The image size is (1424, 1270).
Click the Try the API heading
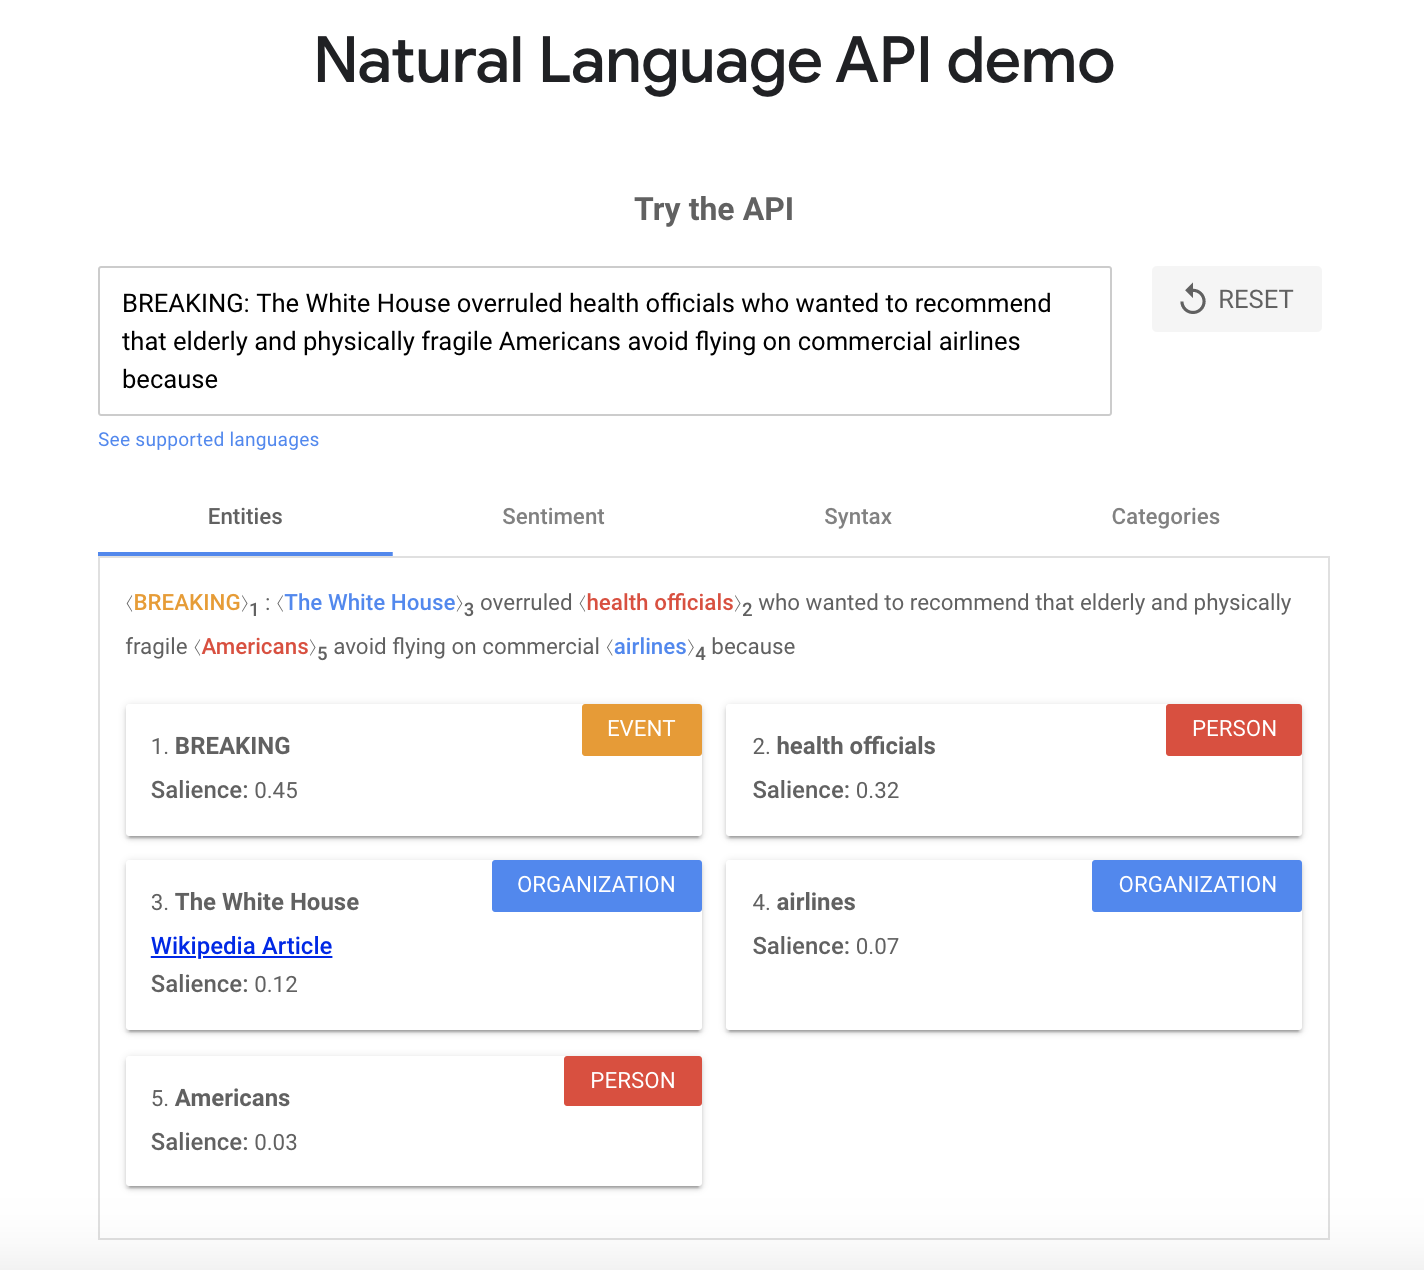click(x=714, y=209)
